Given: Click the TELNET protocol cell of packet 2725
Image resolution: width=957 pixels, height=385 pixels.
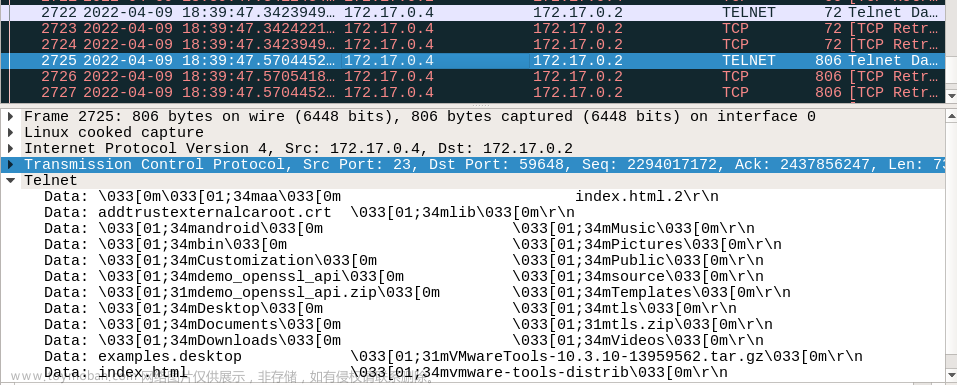Looking at the screenshot, I should [x=748, y=60].
